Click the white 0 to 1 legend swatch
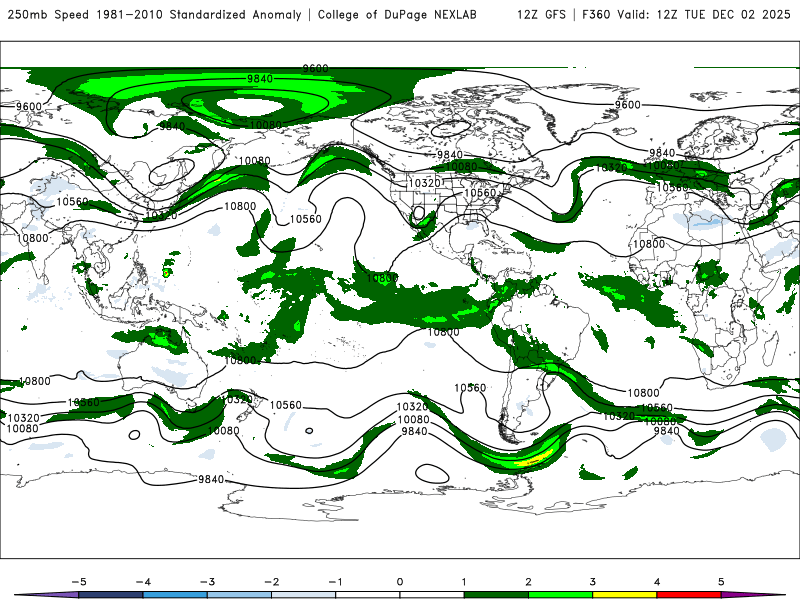Image resolution: width=800 pixels, height=600 pixels. (432, 595)
